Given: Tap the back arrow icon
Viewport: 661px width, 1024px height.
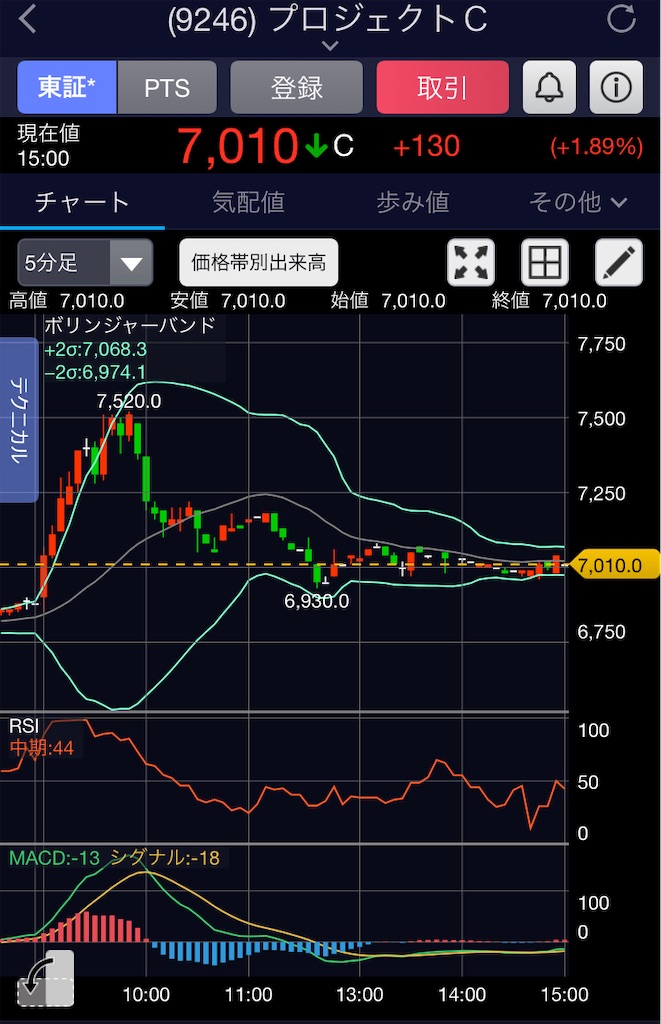Looking at the screenshot, I should [27, 20].
